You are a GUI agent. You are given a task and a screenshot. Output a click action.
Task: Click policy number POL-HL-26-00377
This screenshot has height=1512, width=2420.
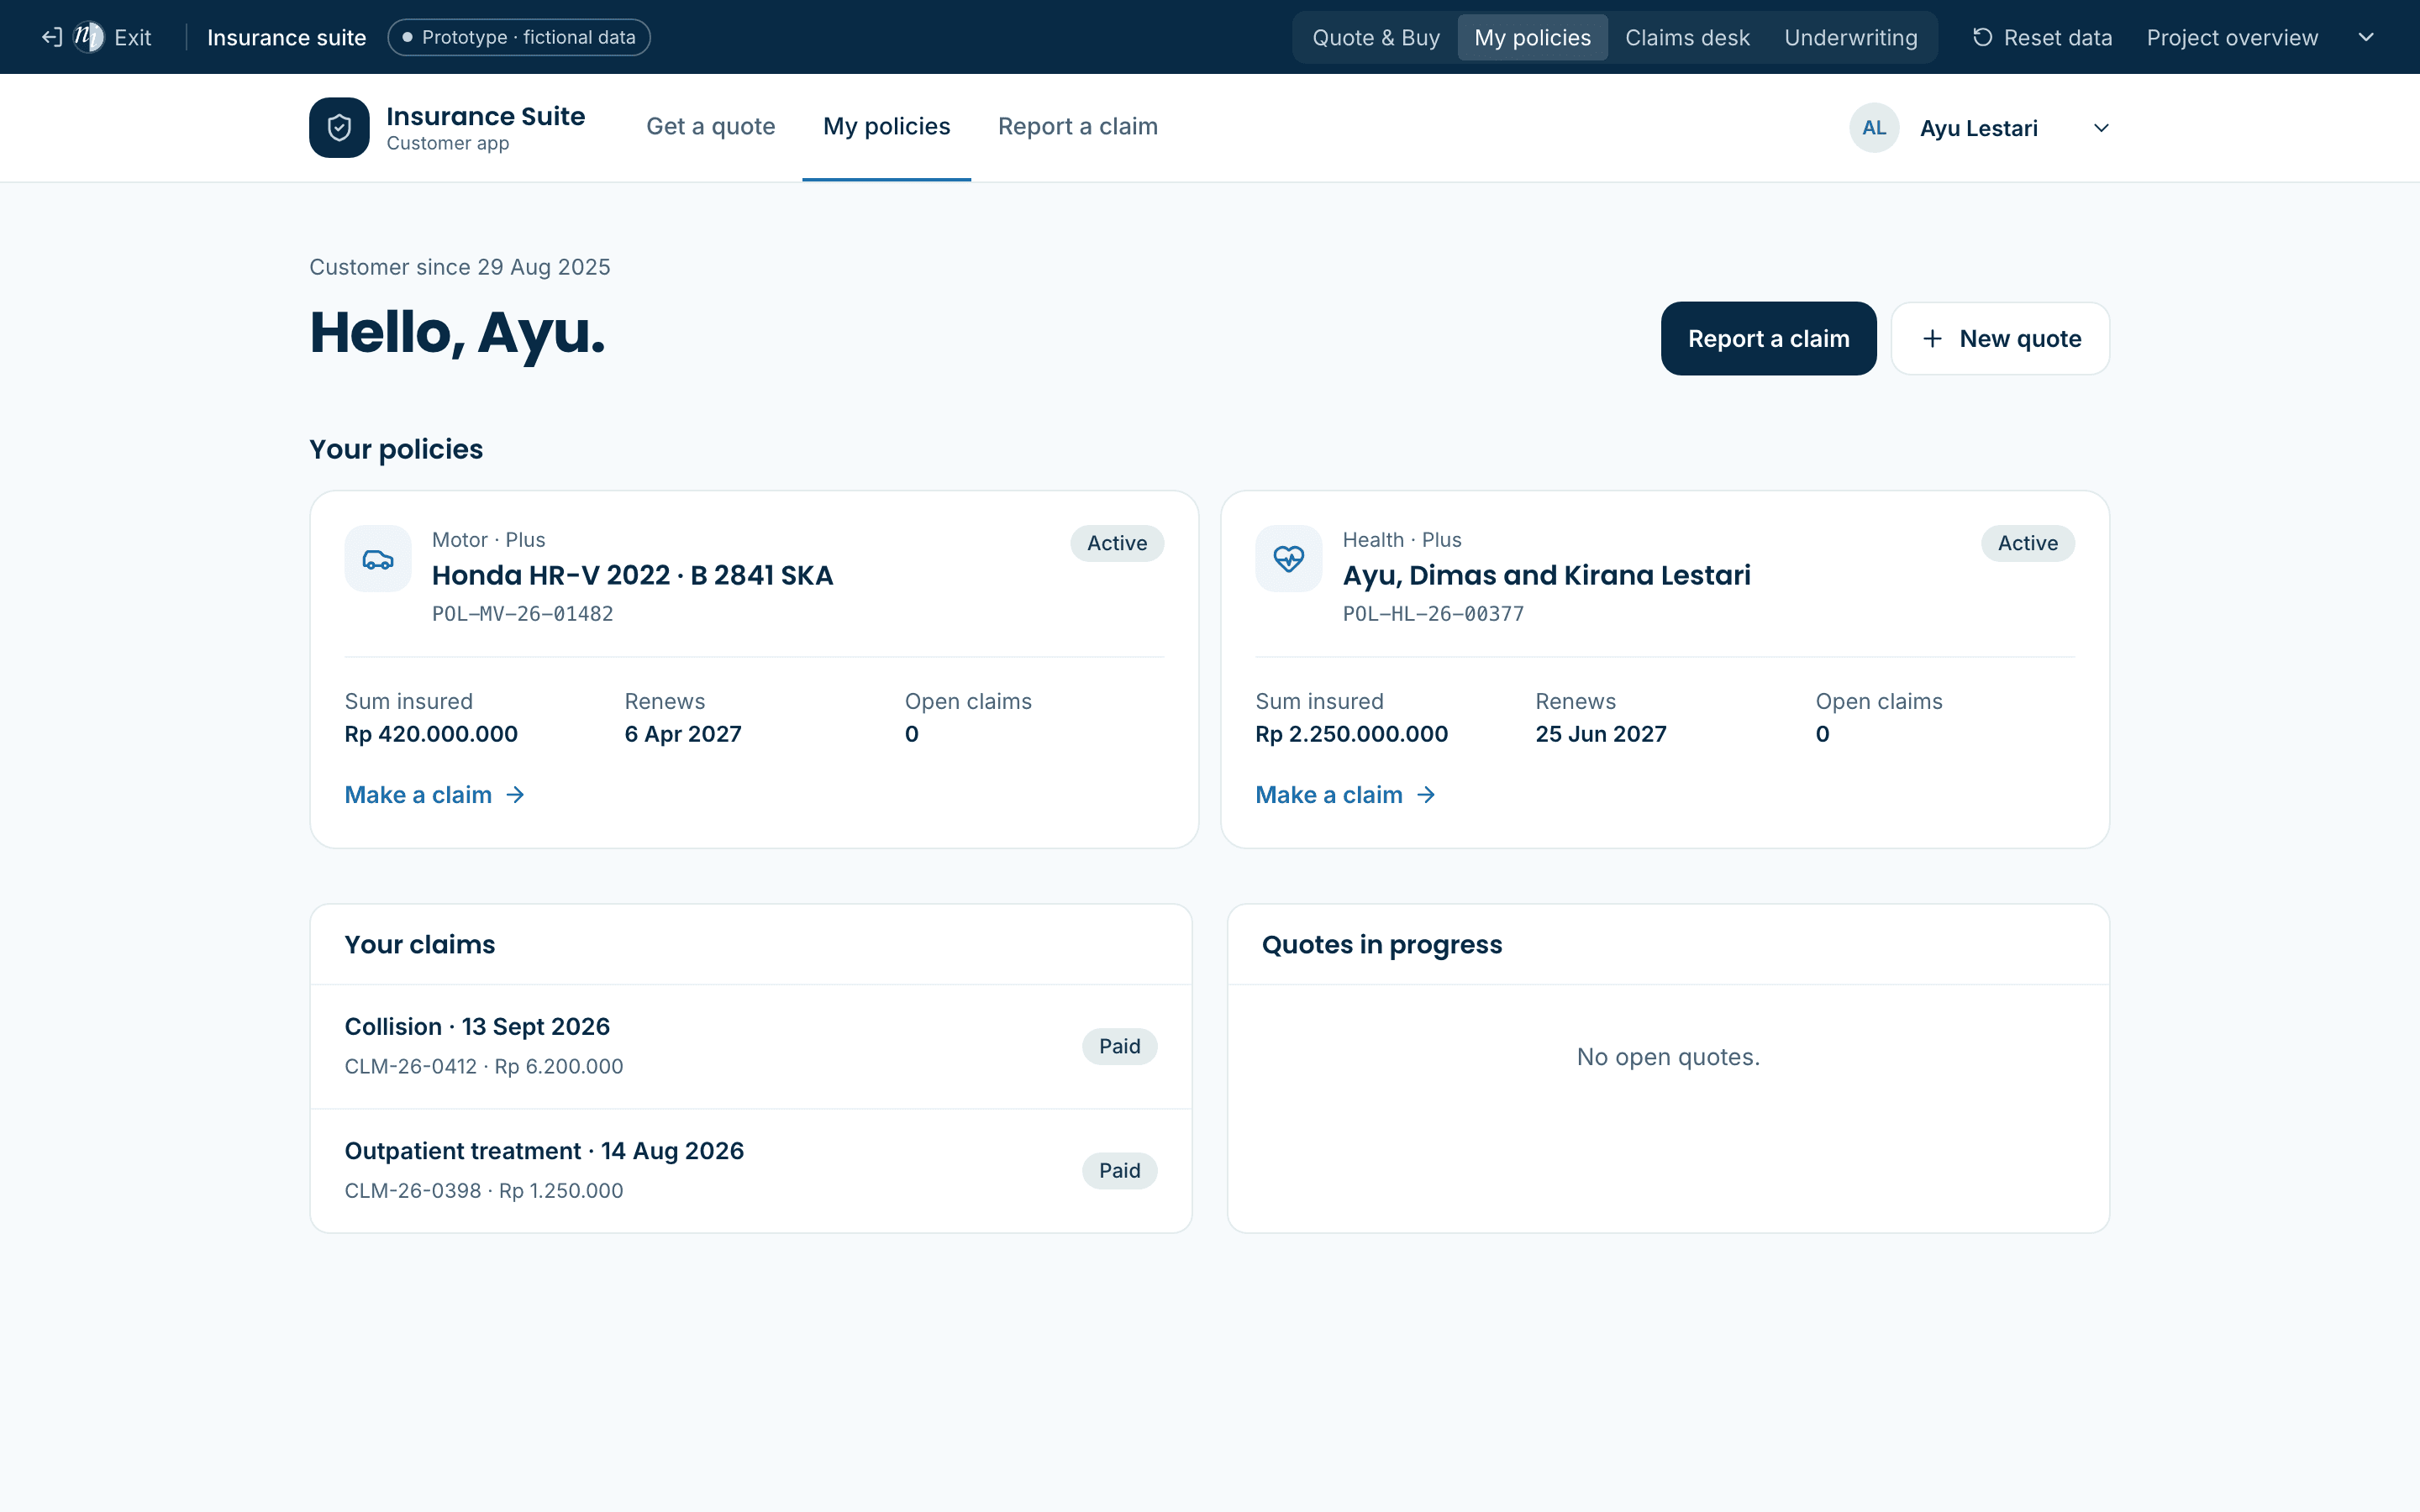pyautogui.click(x=1433, y=614)
